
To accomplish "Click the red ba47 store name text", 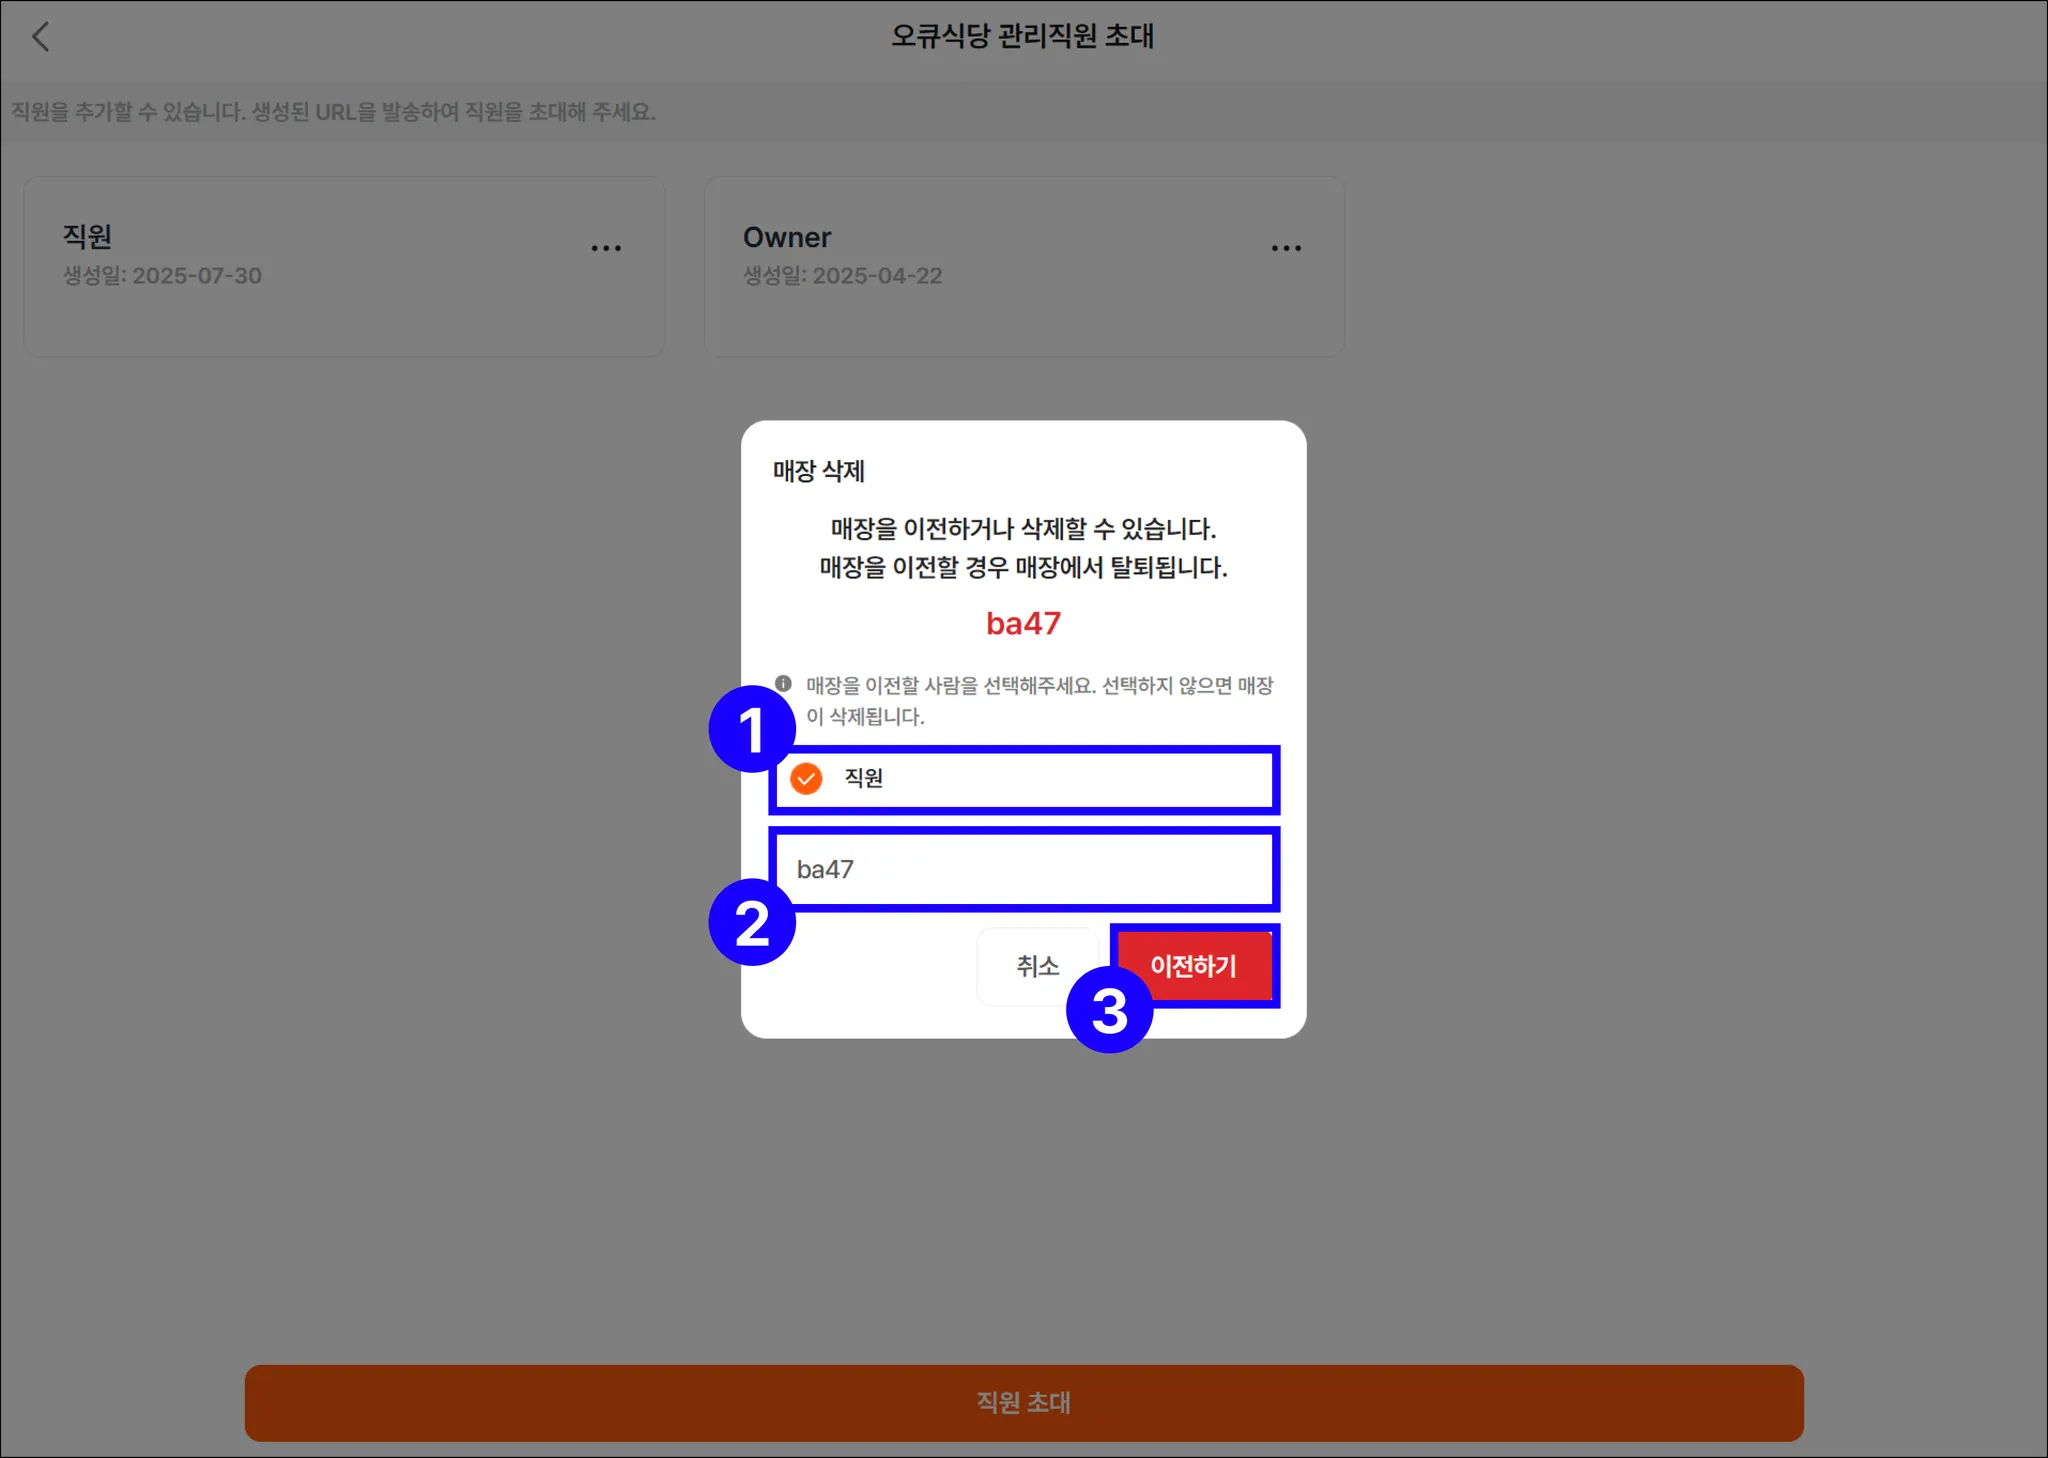I will coord(1023,623).
